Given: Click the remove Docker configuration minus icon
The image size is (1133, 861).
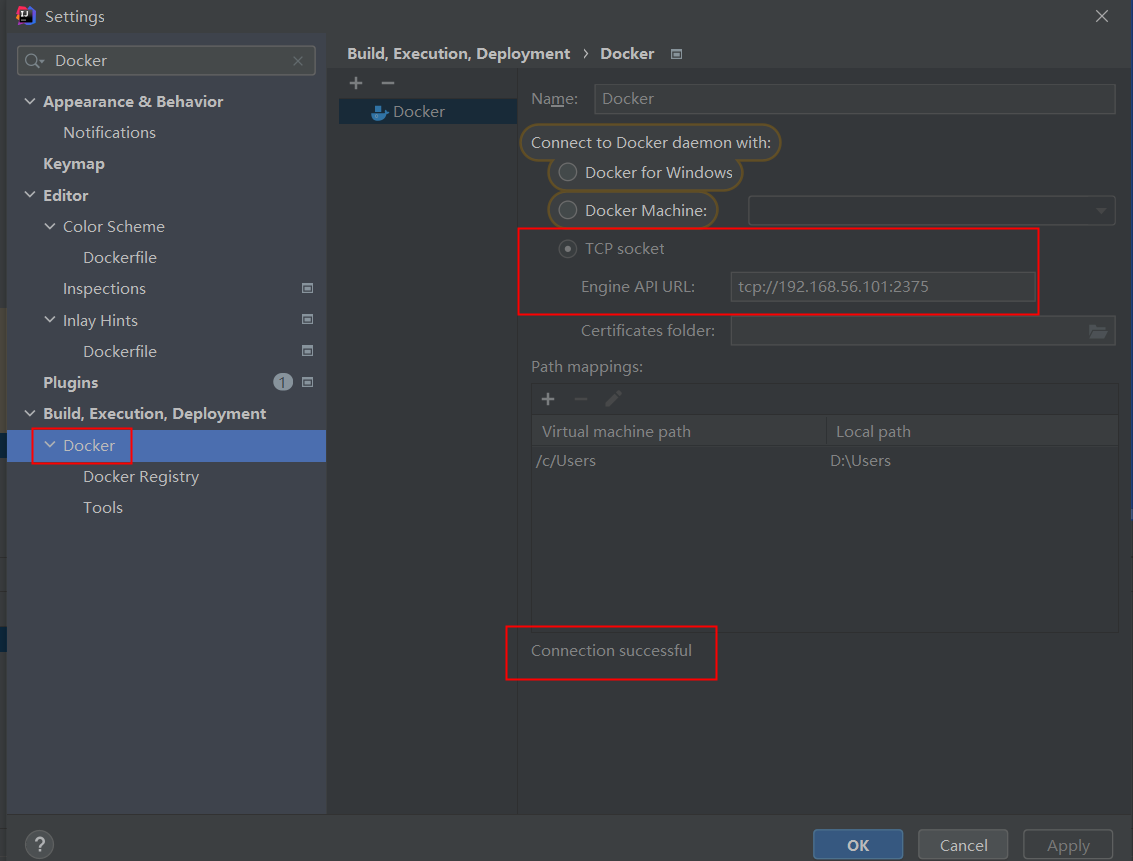Looking at the screenshot, I should [x=388, y=83].
